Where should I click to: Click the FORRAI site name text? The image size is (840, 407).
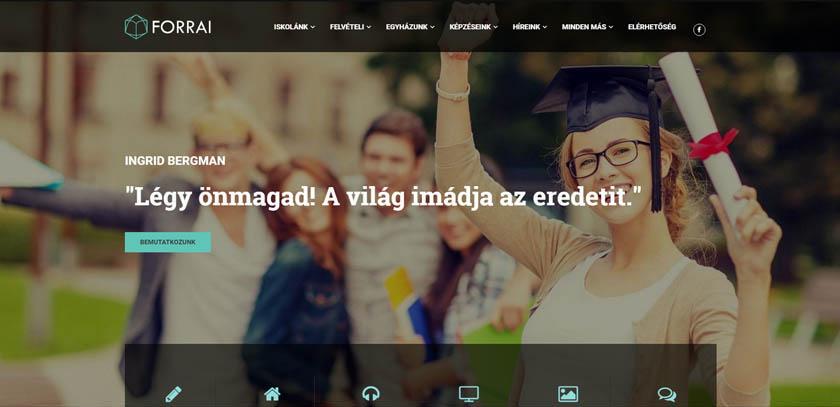(x=181, y=27)
